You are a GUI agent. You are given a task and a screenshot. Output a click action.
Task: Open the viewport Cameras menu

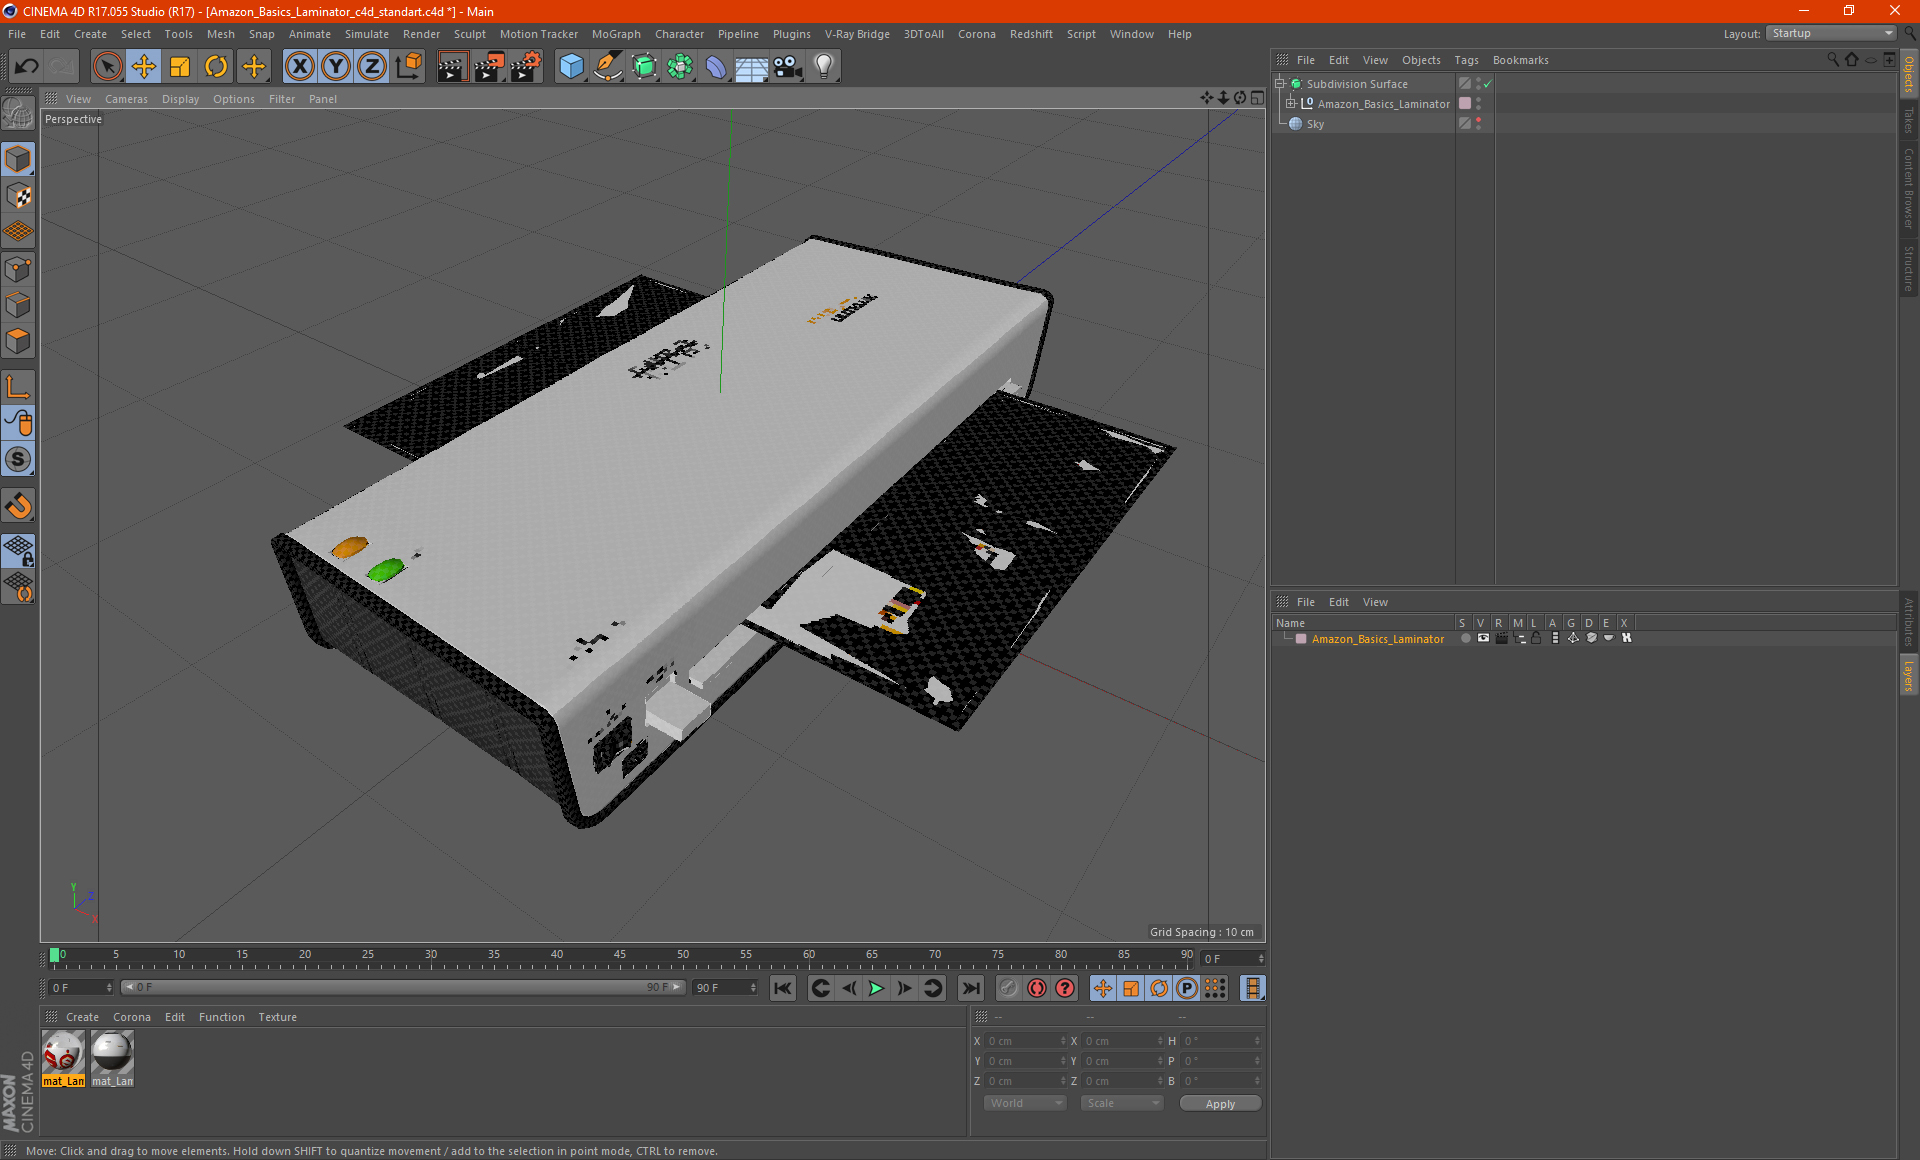[126, 99]
